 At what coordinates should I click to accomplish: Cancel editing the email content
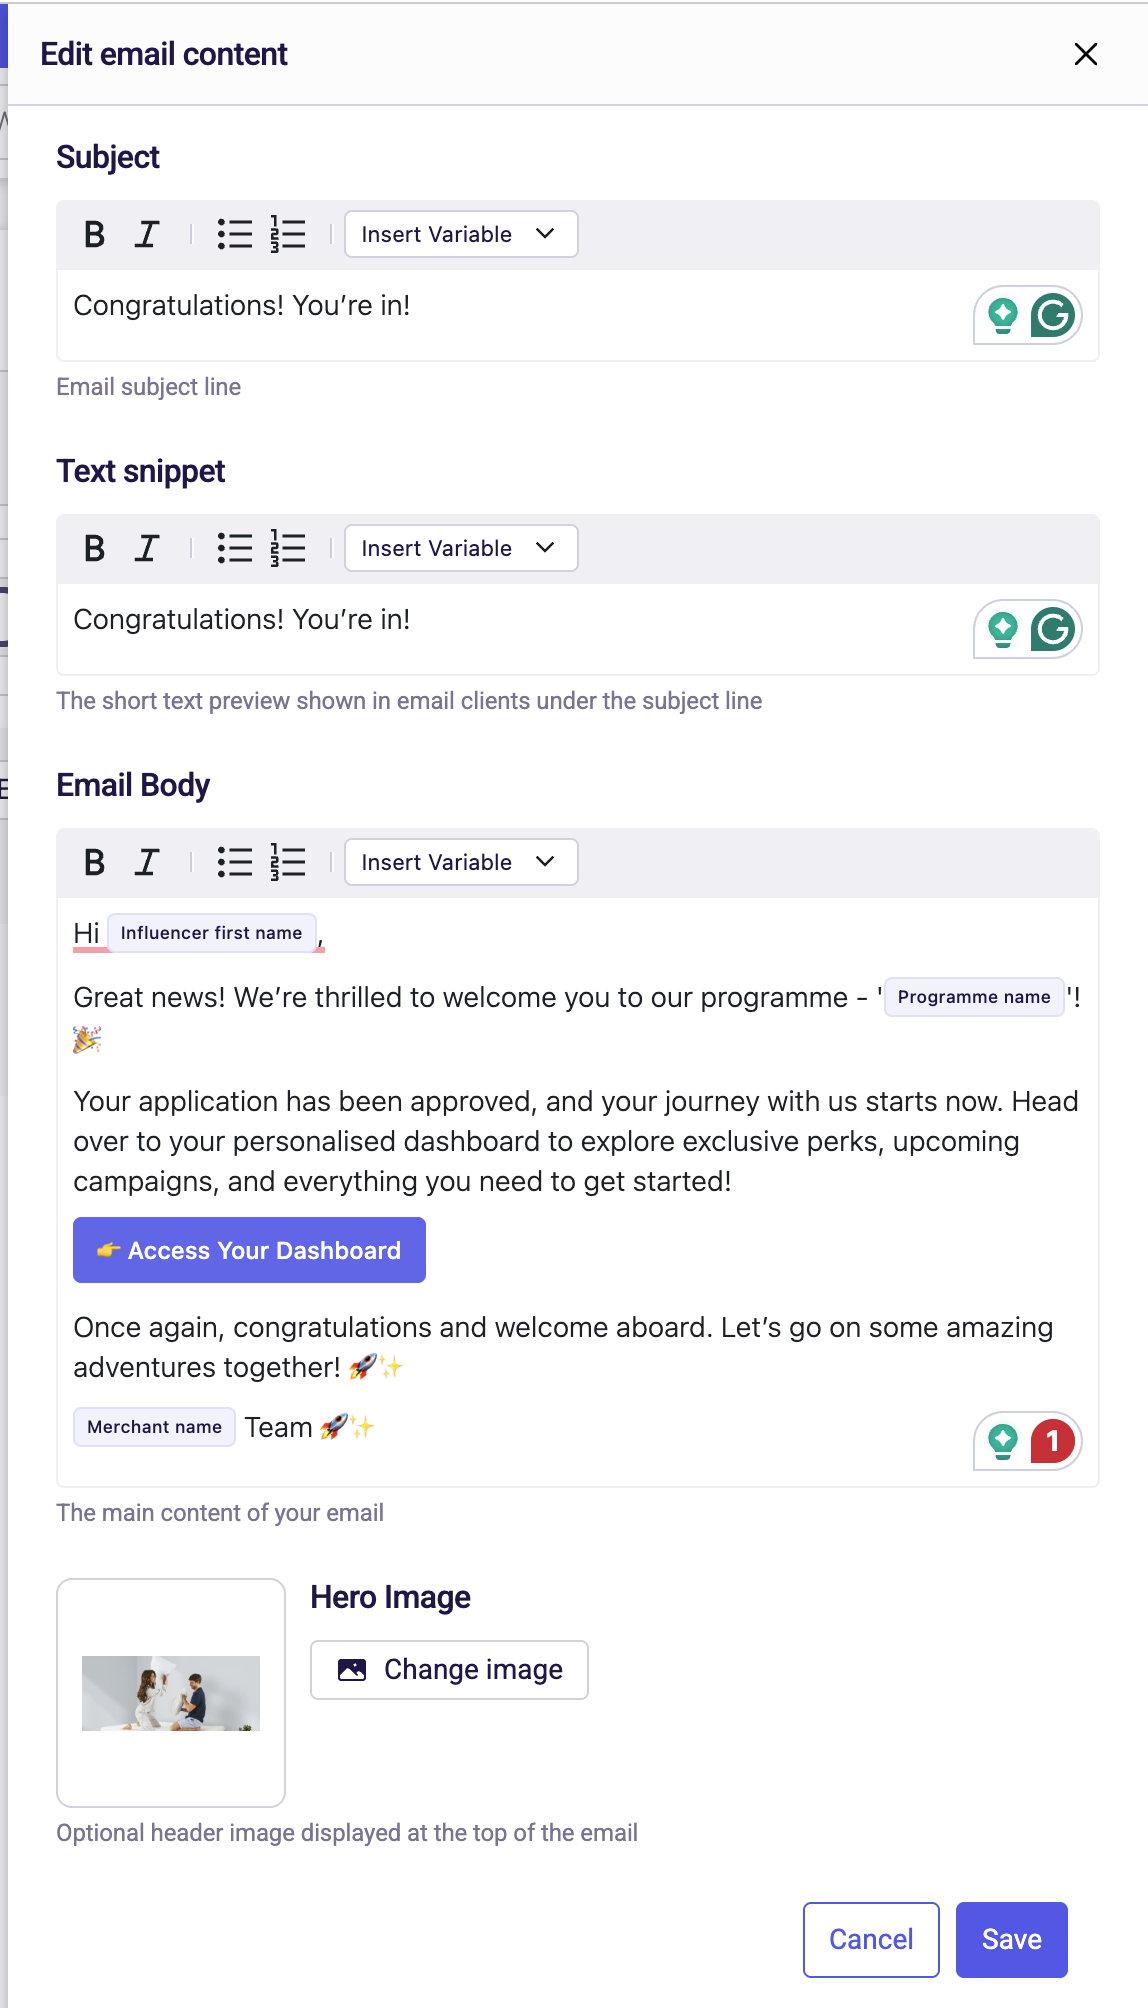tap(870, 1939)
